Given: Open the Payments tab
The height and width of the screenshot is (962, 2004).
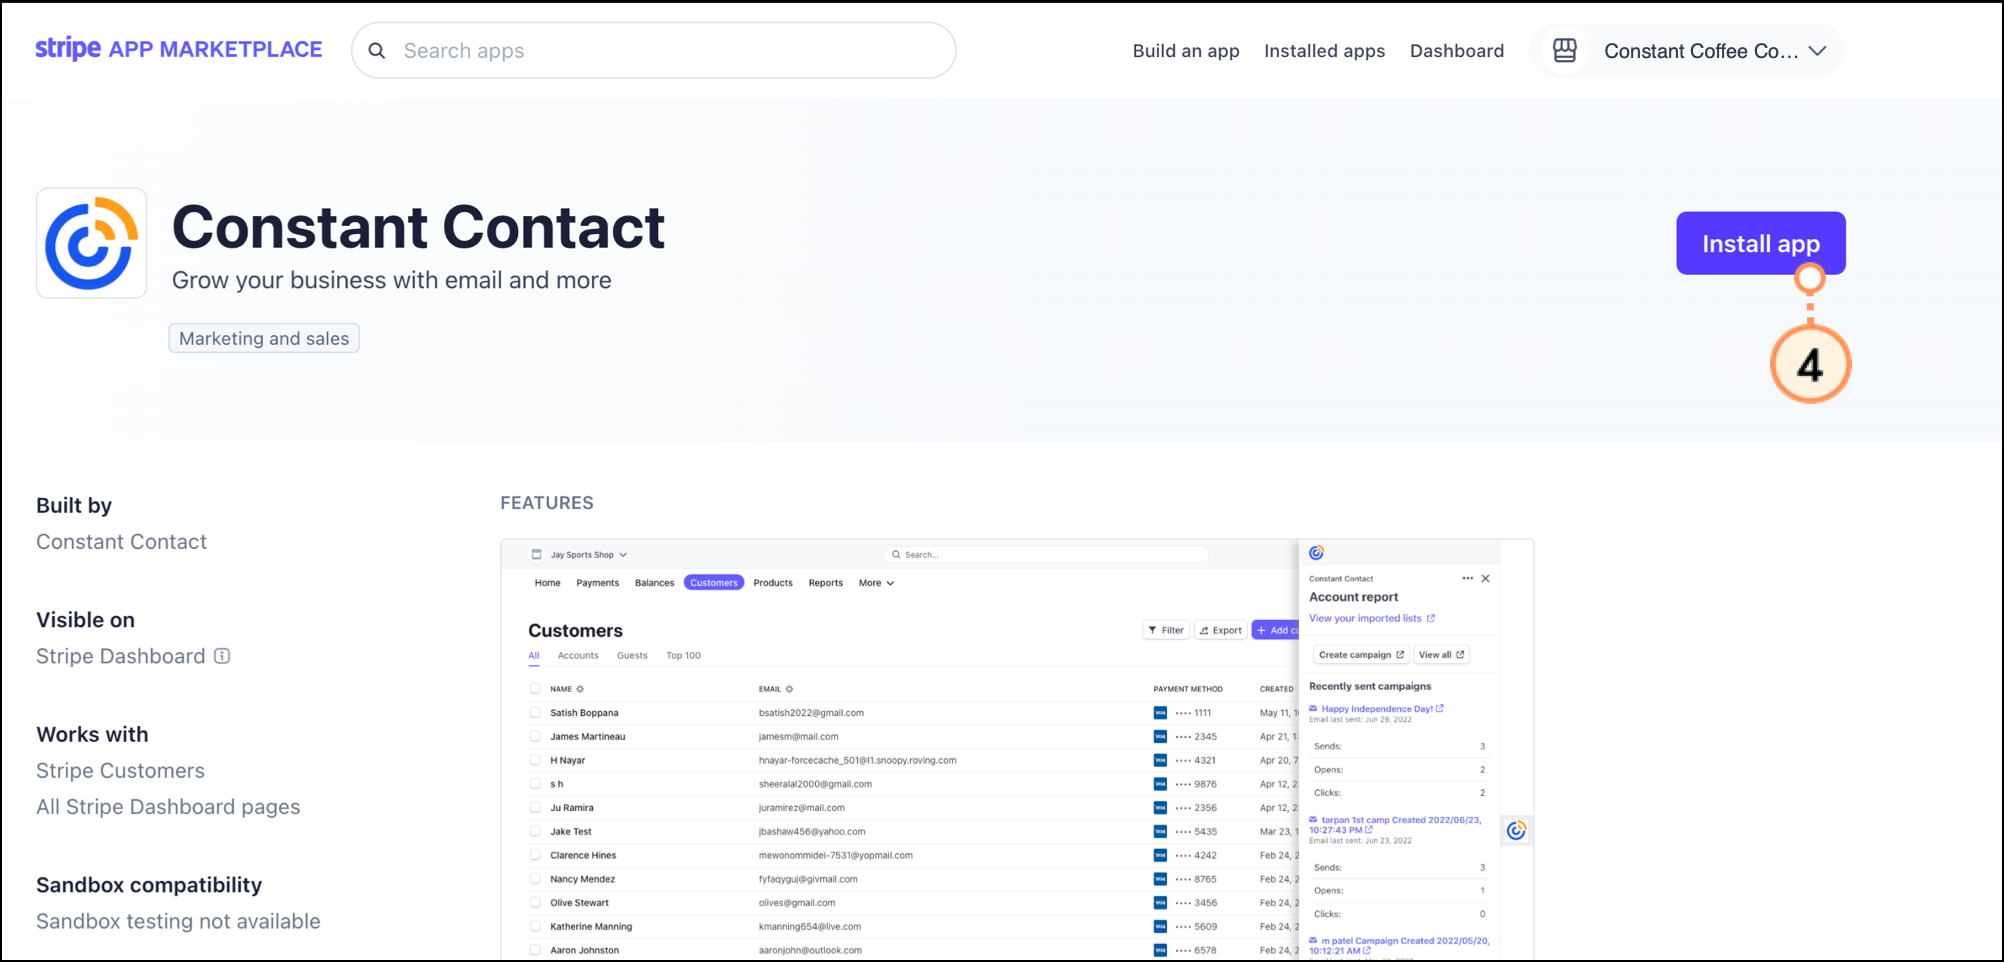Looking at the screenshot, I should pyautogui.click(x=597, y=583).
